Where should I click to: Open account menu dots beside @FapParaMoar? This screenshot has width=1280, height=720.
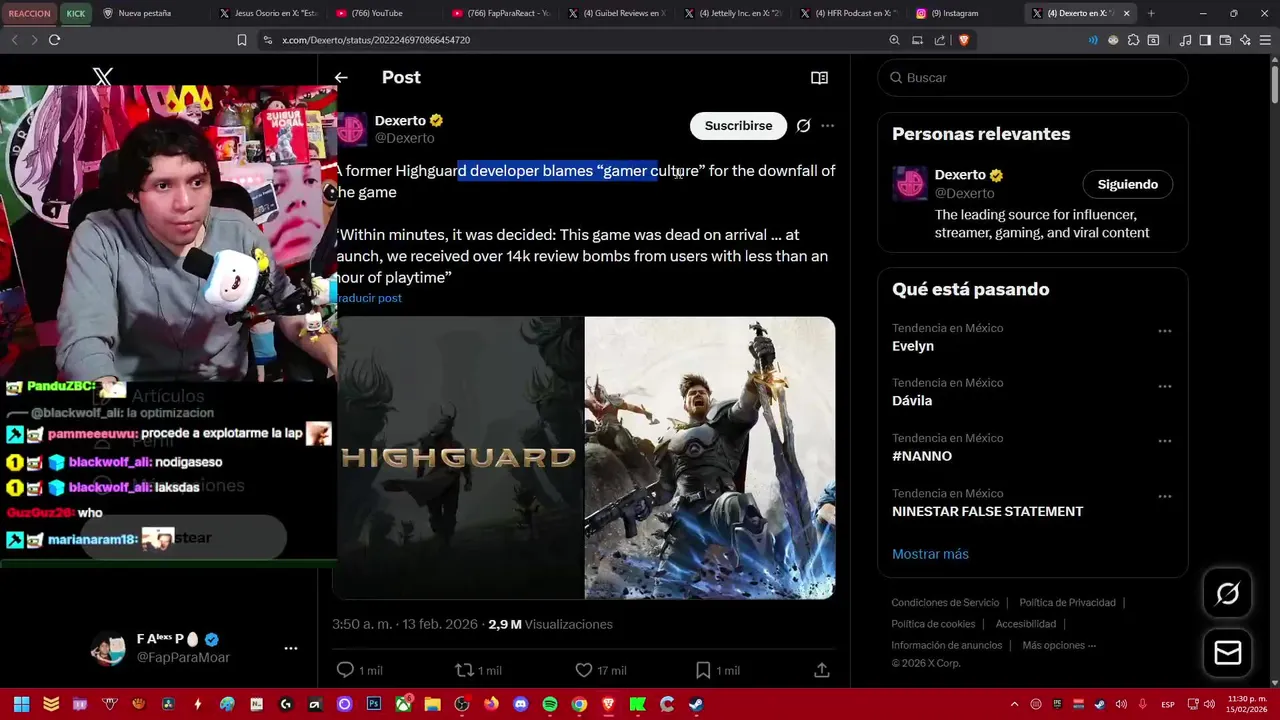pos(291,648)
